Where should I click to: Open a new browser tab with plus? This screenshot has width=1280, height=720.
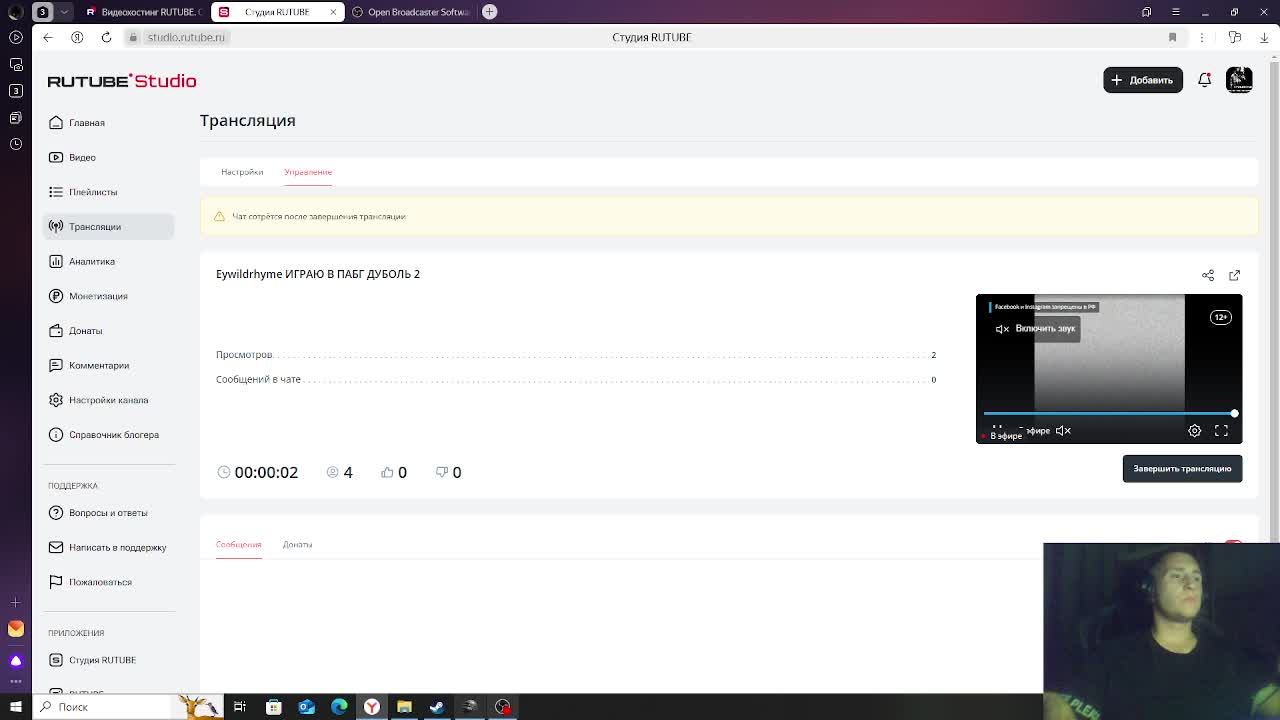point(490,12)
